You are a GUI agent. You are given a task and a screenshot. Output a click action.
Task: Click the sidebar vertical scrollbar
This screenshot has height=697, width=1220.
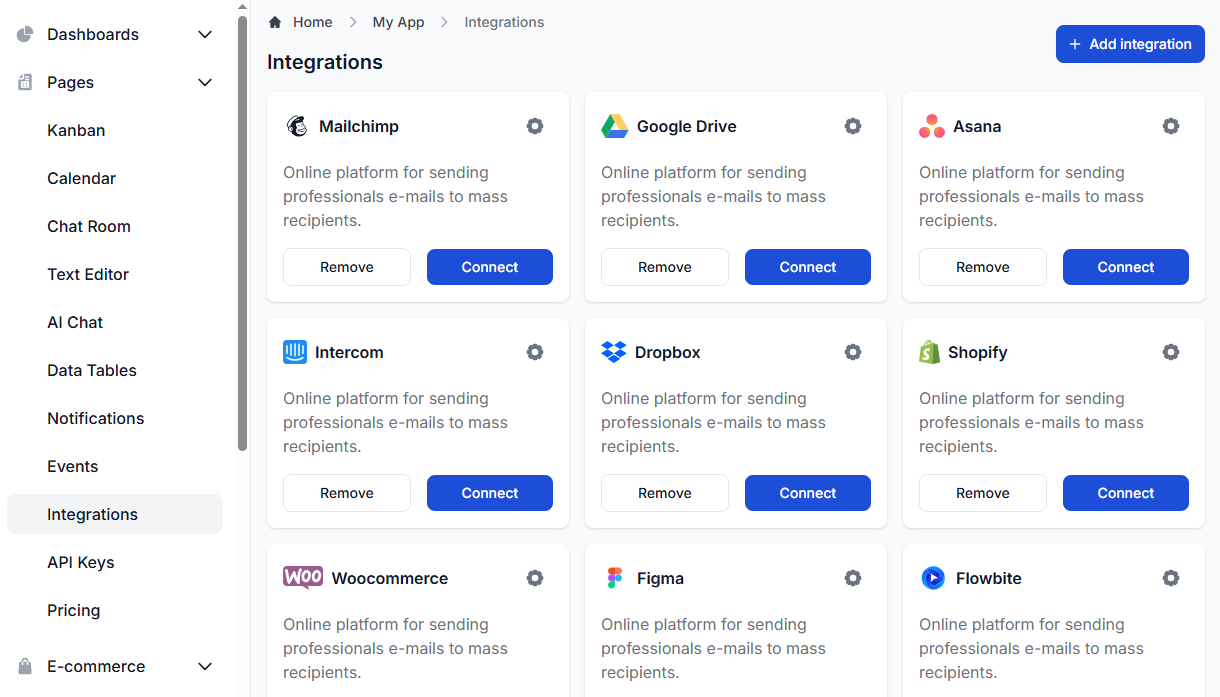tap(242, 232)
